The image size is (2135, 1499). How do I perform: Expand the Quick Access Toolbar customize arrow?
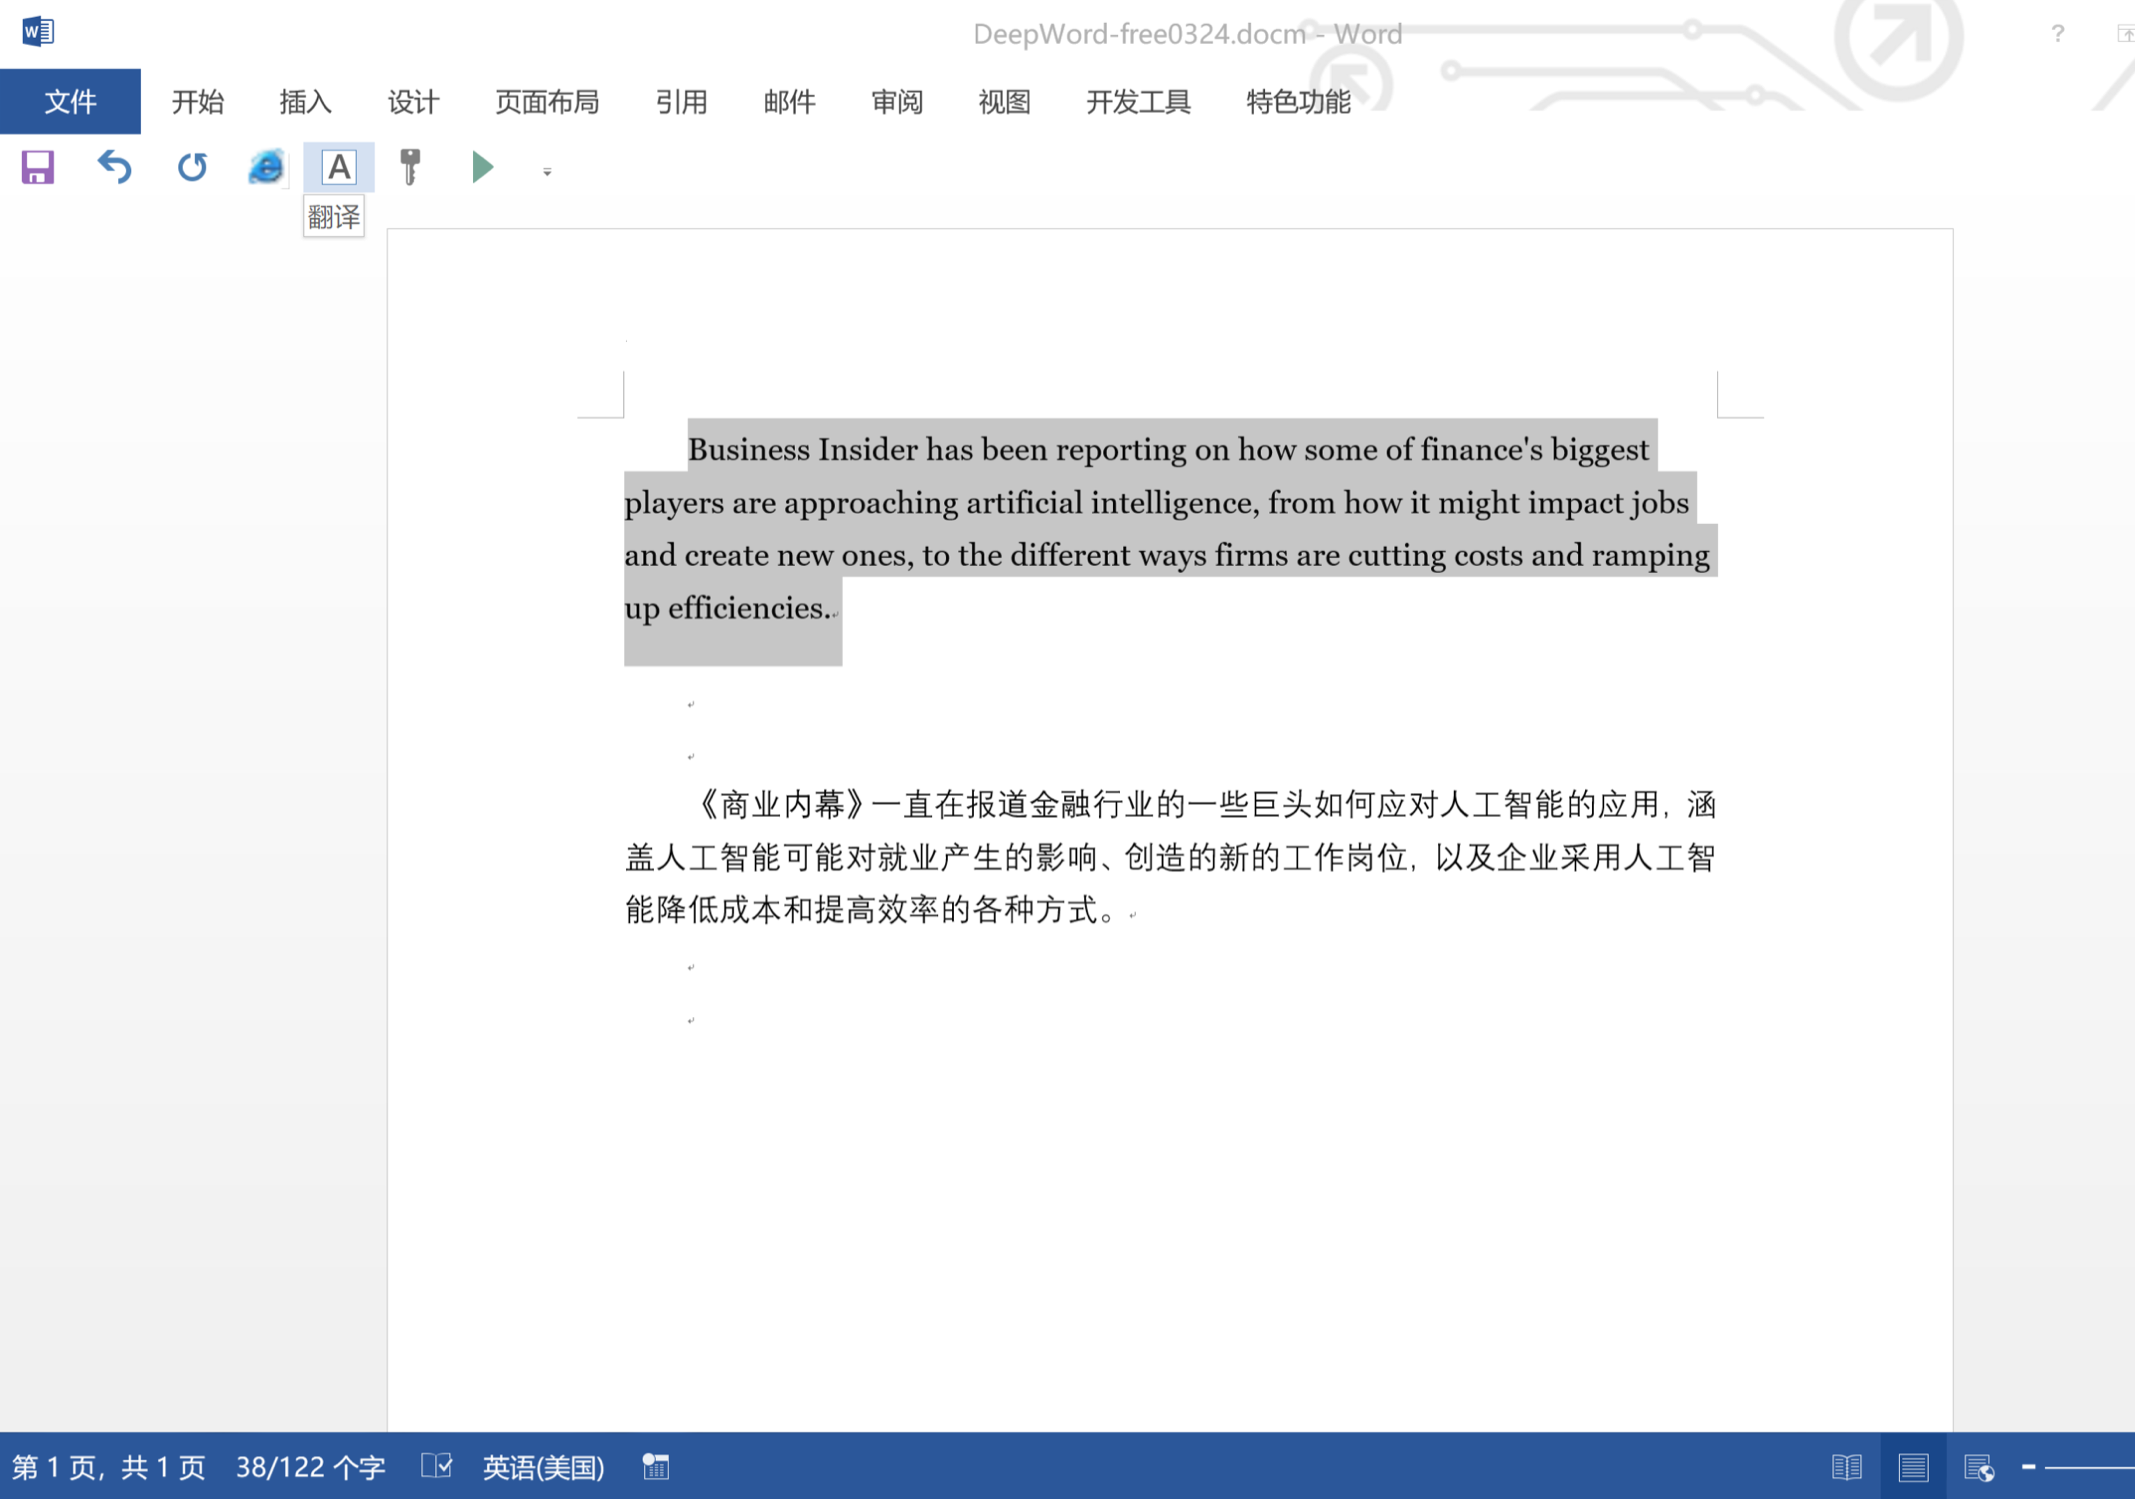(547, 172)
